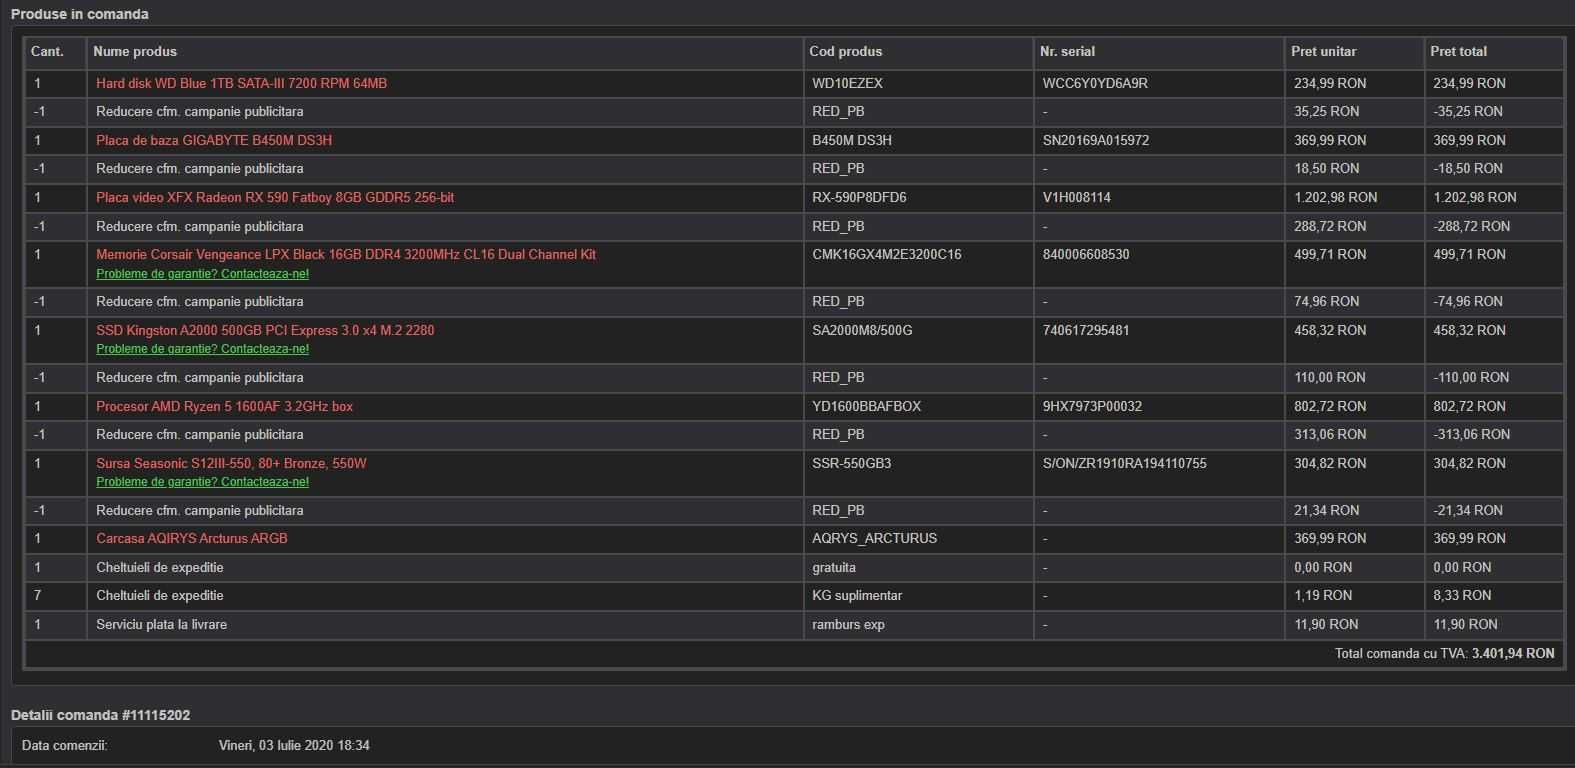This screenshot has width=1575, height=768.
Task: Open Placa video XFX Radeon RX 590 link
Action: click(275, 197)
